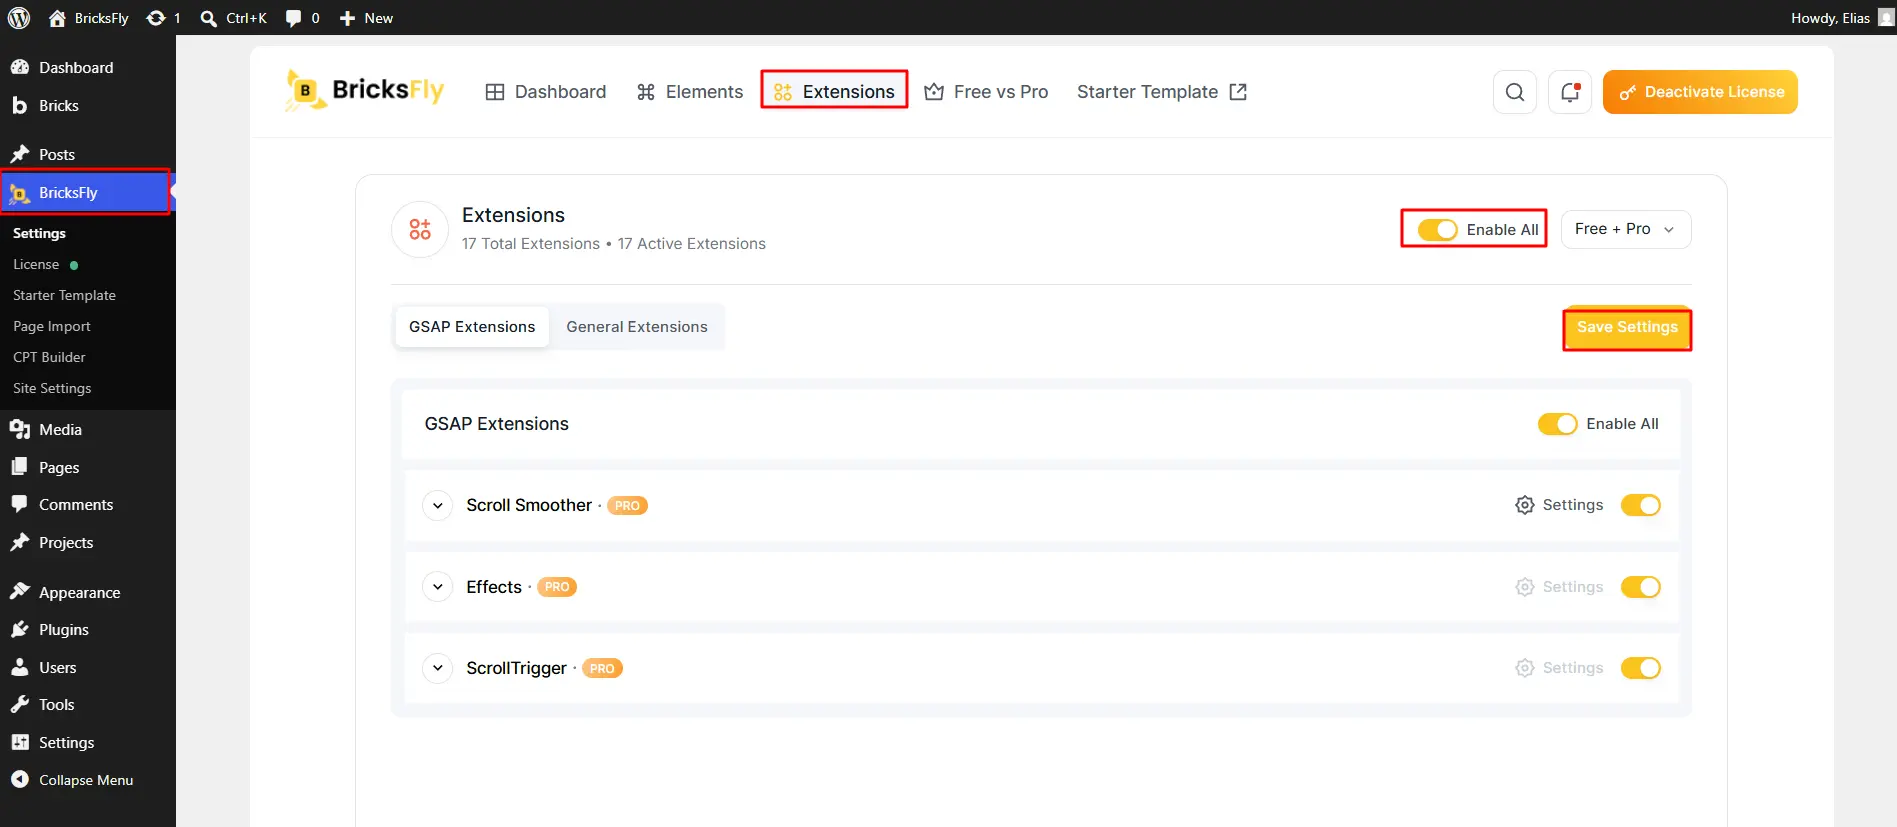Click the Appearance brush icon in sidebar
1897x827 pixels.
[x=19, y=592]
